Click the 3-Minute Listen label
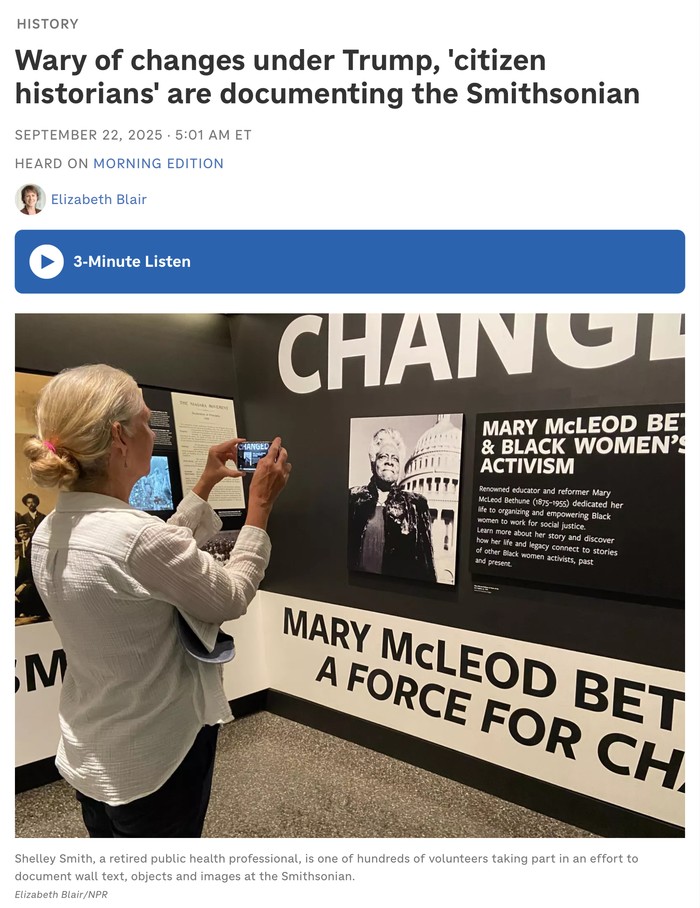Screen dimensions: 700x908 tap(131, 262)
